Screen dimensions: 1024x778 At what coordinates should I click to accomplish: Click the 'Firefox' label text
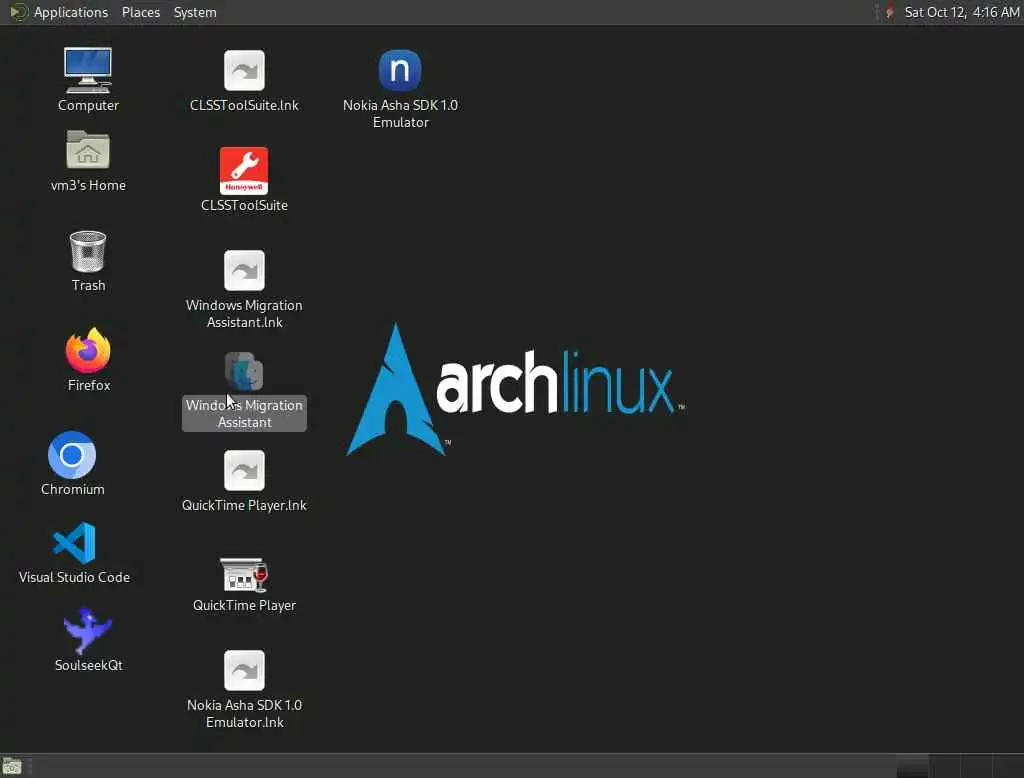tap(89, 385)
